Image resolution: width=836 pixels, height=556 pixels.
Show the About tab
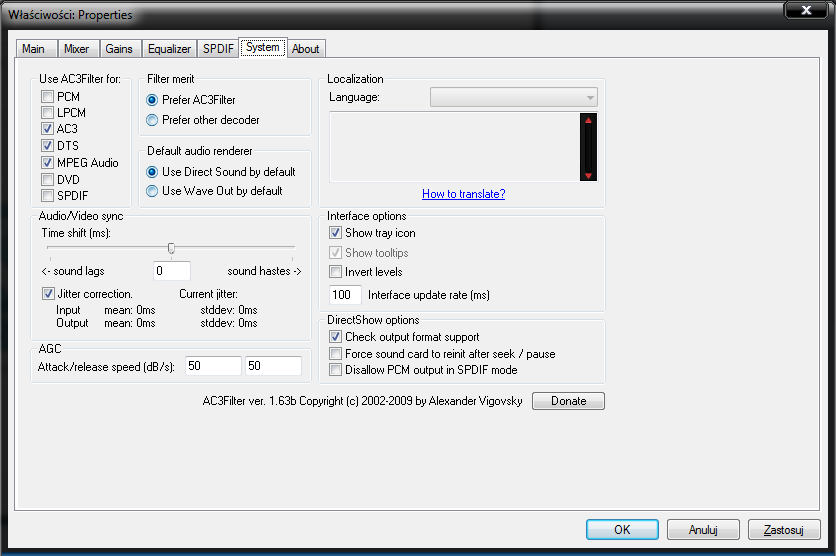(x=306, y=49)
